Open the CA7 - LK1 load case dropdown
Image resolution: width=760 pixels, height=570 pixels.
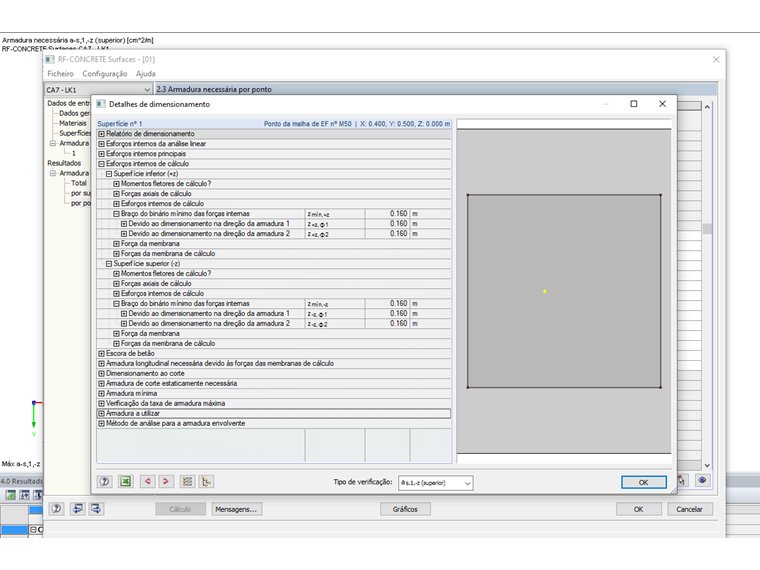pos(98,90)
